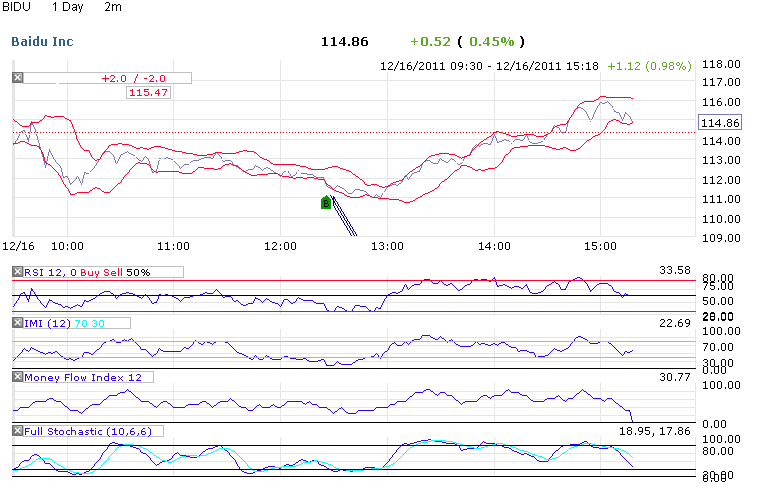The height and width of the screenshot is (489, 768).
Task: Click the 11:00 time axis label
Action: click(x=173, y=246)
